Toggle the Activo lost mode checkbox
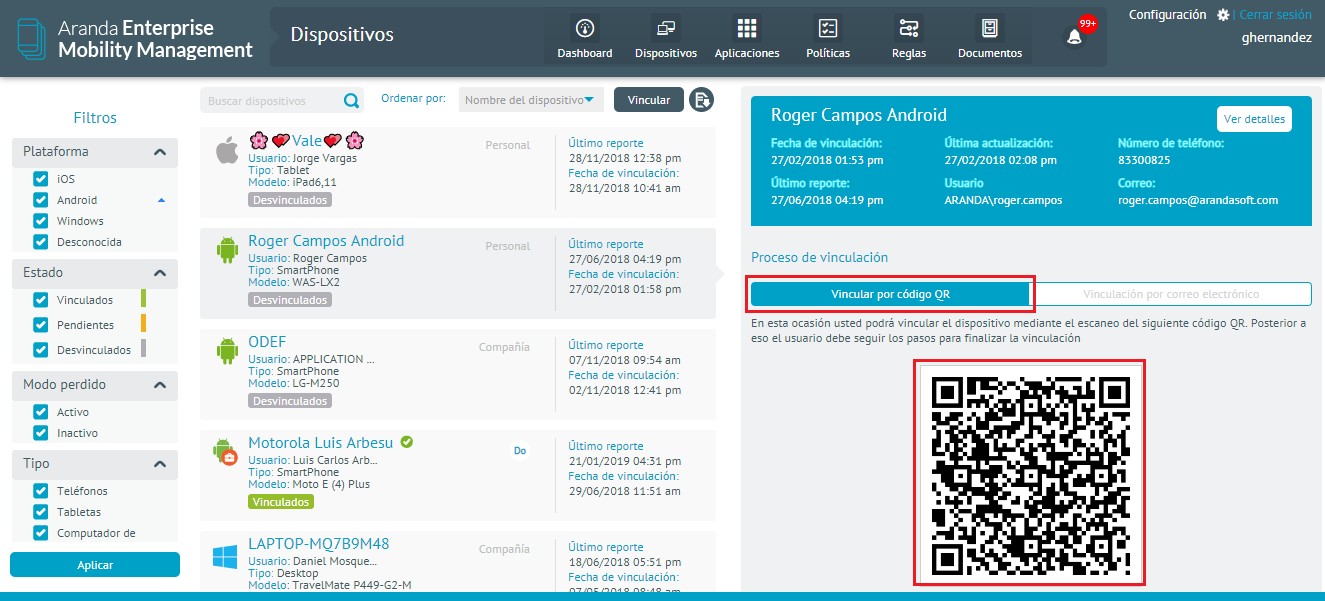1325x601 pixels. pos(41,412)
